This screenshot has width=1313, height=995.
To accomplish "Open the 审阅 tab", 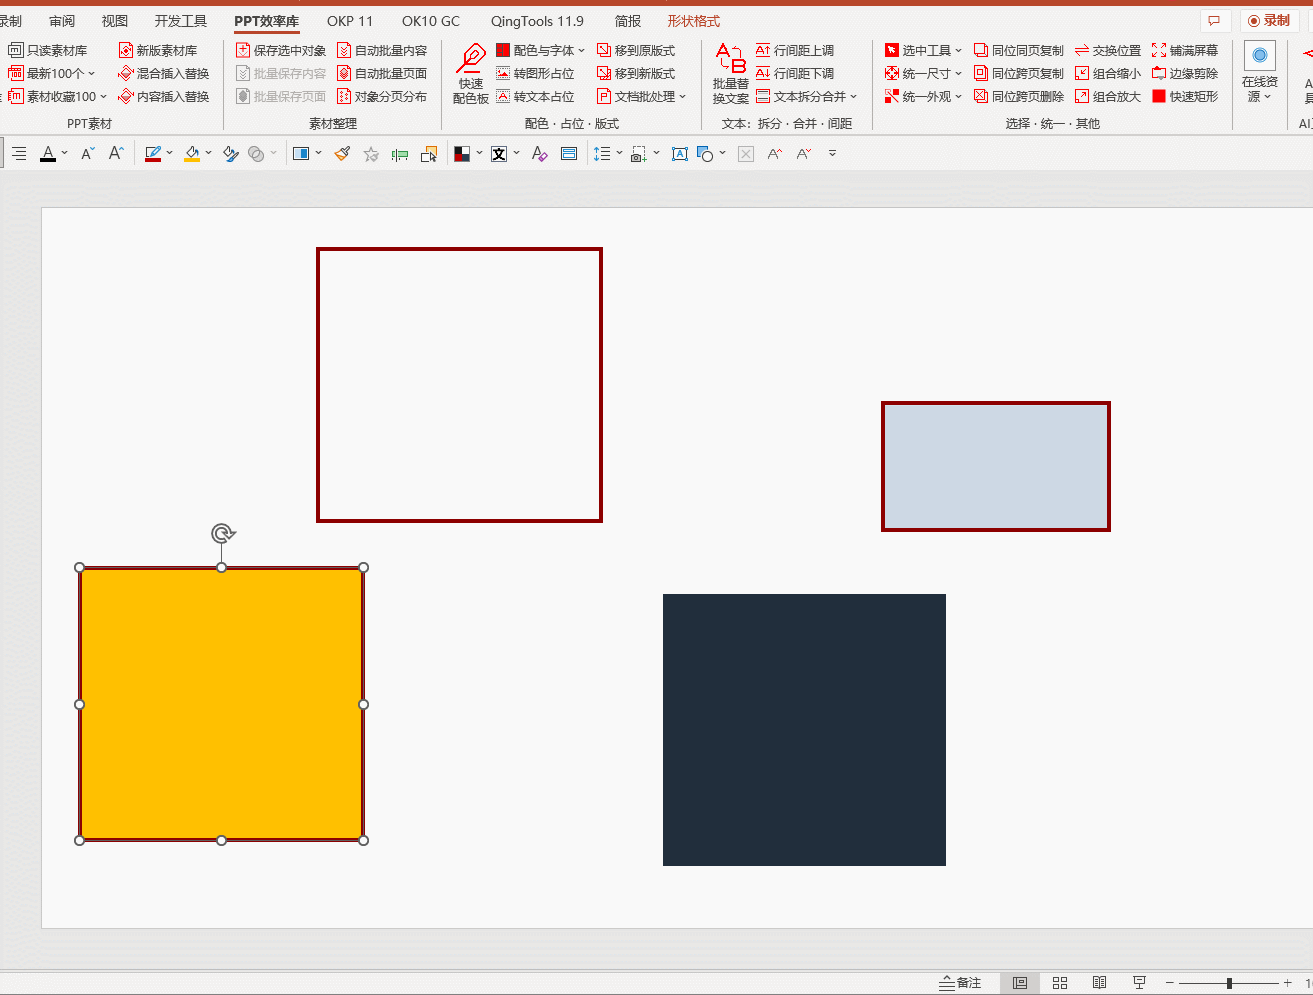I will (62, 21).
